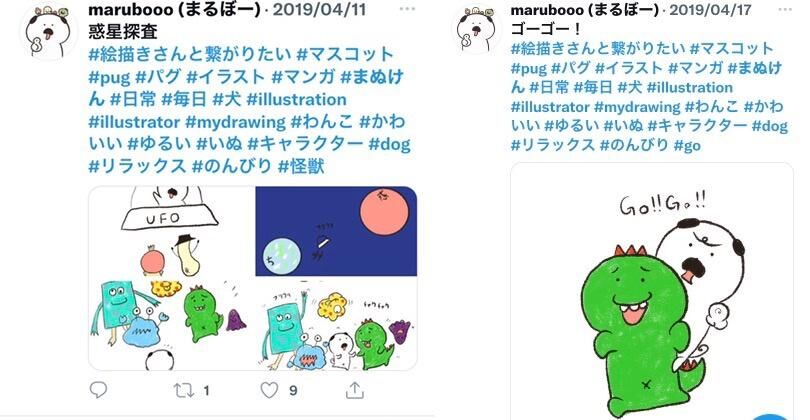
Task: Open the more options dots on the 2019/04/11 tweet
Action: 407,9
